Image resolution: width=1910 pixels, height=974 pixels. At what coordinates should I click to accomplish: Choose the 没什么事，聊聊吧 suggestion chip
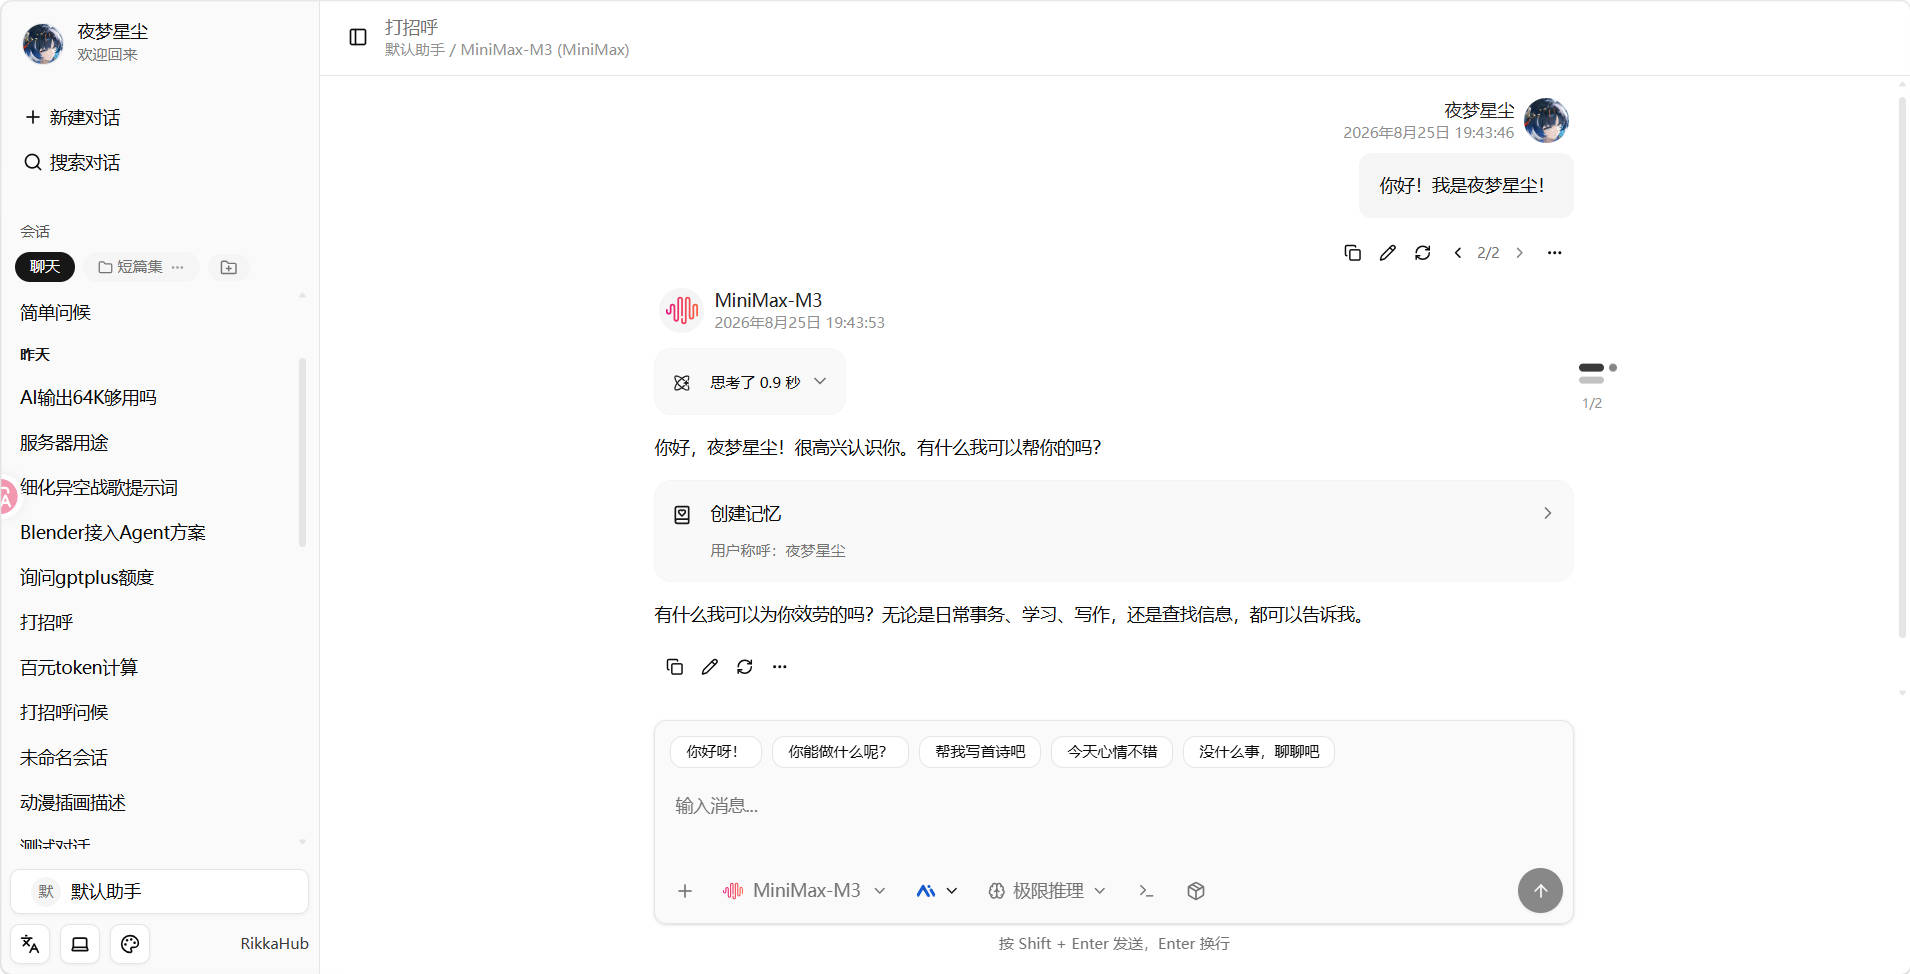(x=1259, y=752)
